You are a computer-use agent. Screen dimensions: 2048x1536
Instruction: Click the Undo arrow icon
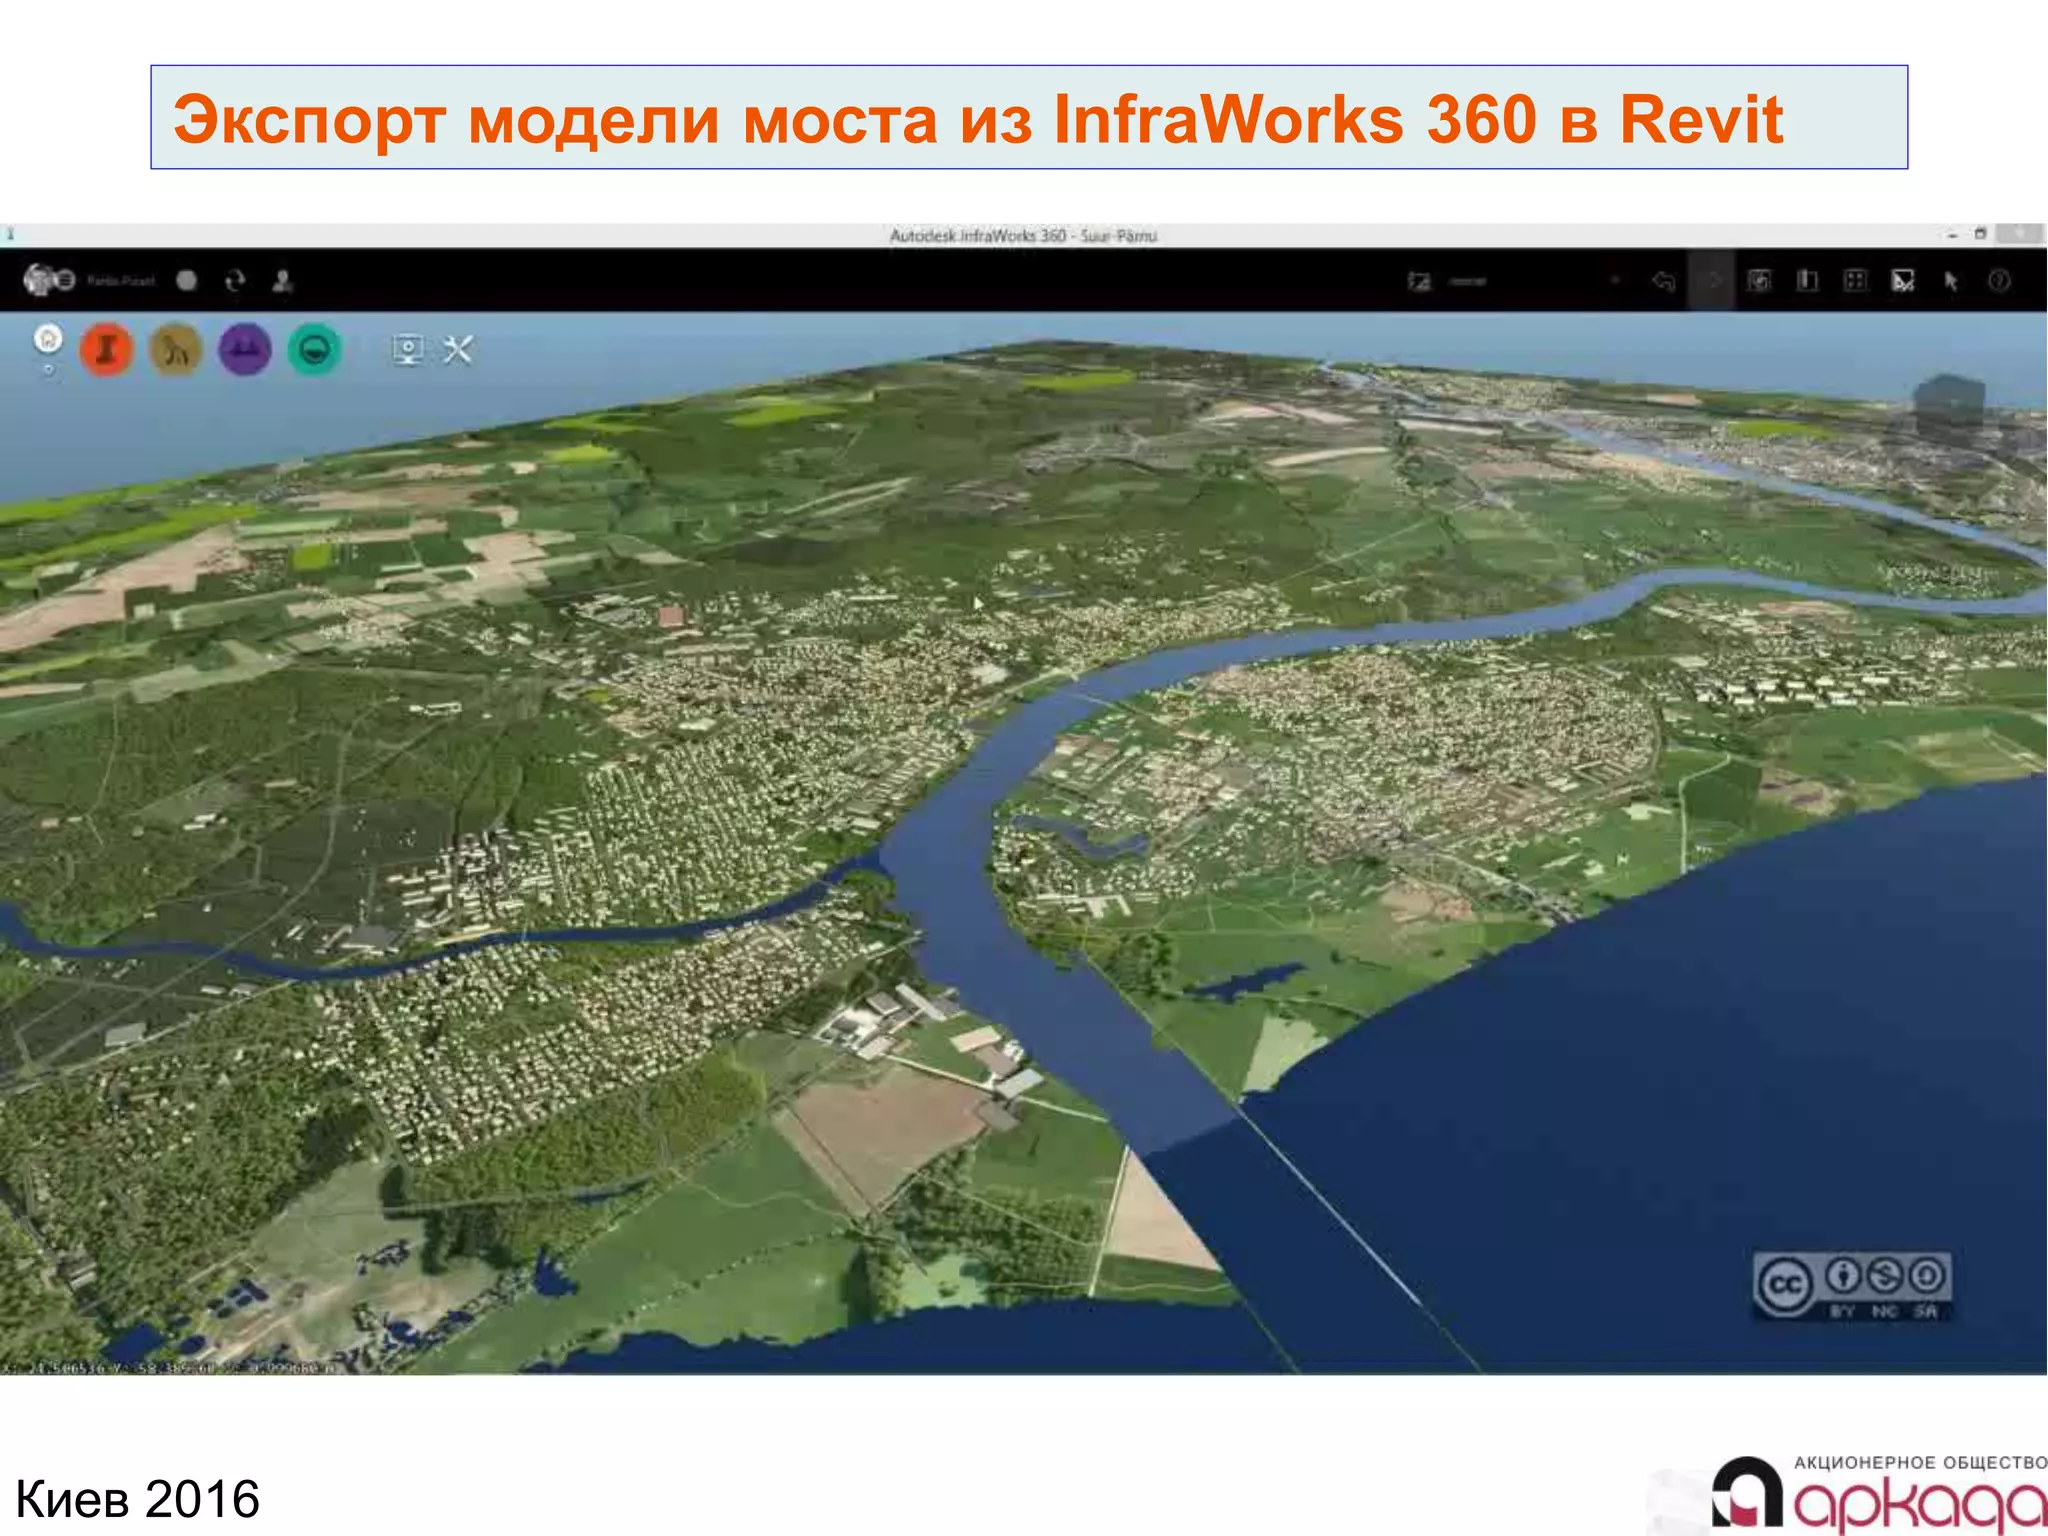(x=1663, y=281)
